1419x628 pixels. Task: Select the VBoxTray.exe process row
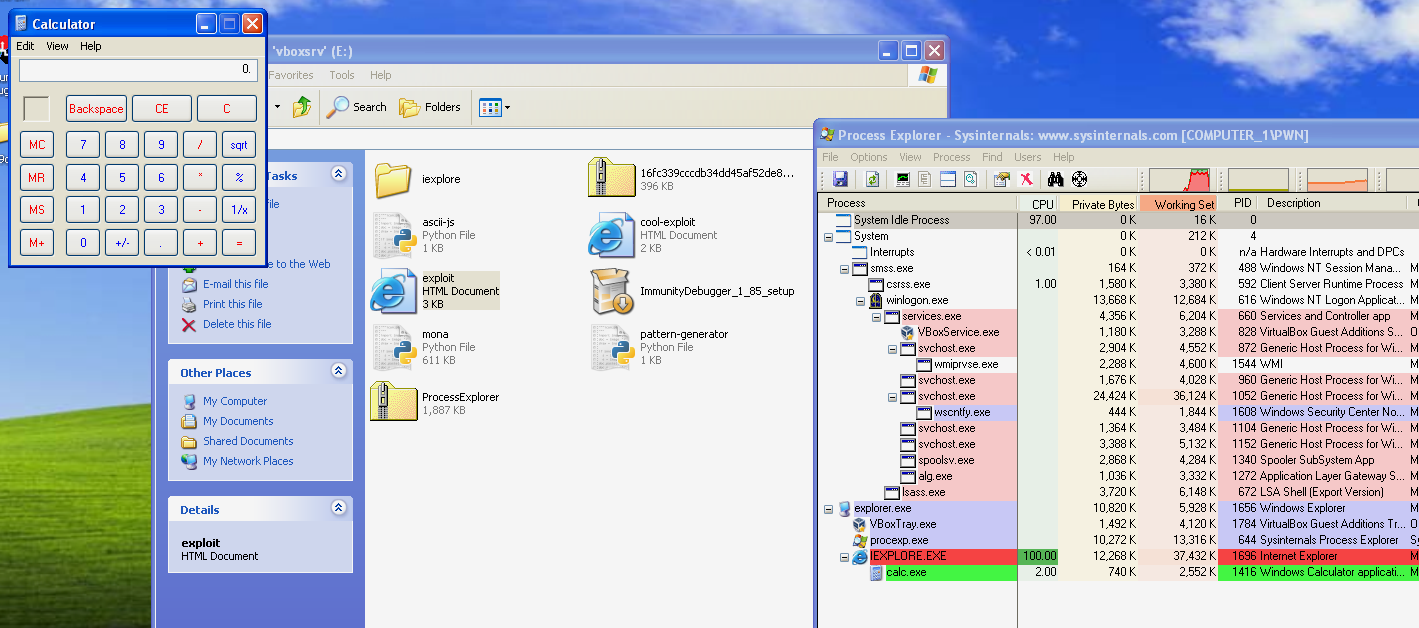pos(1118,524)
